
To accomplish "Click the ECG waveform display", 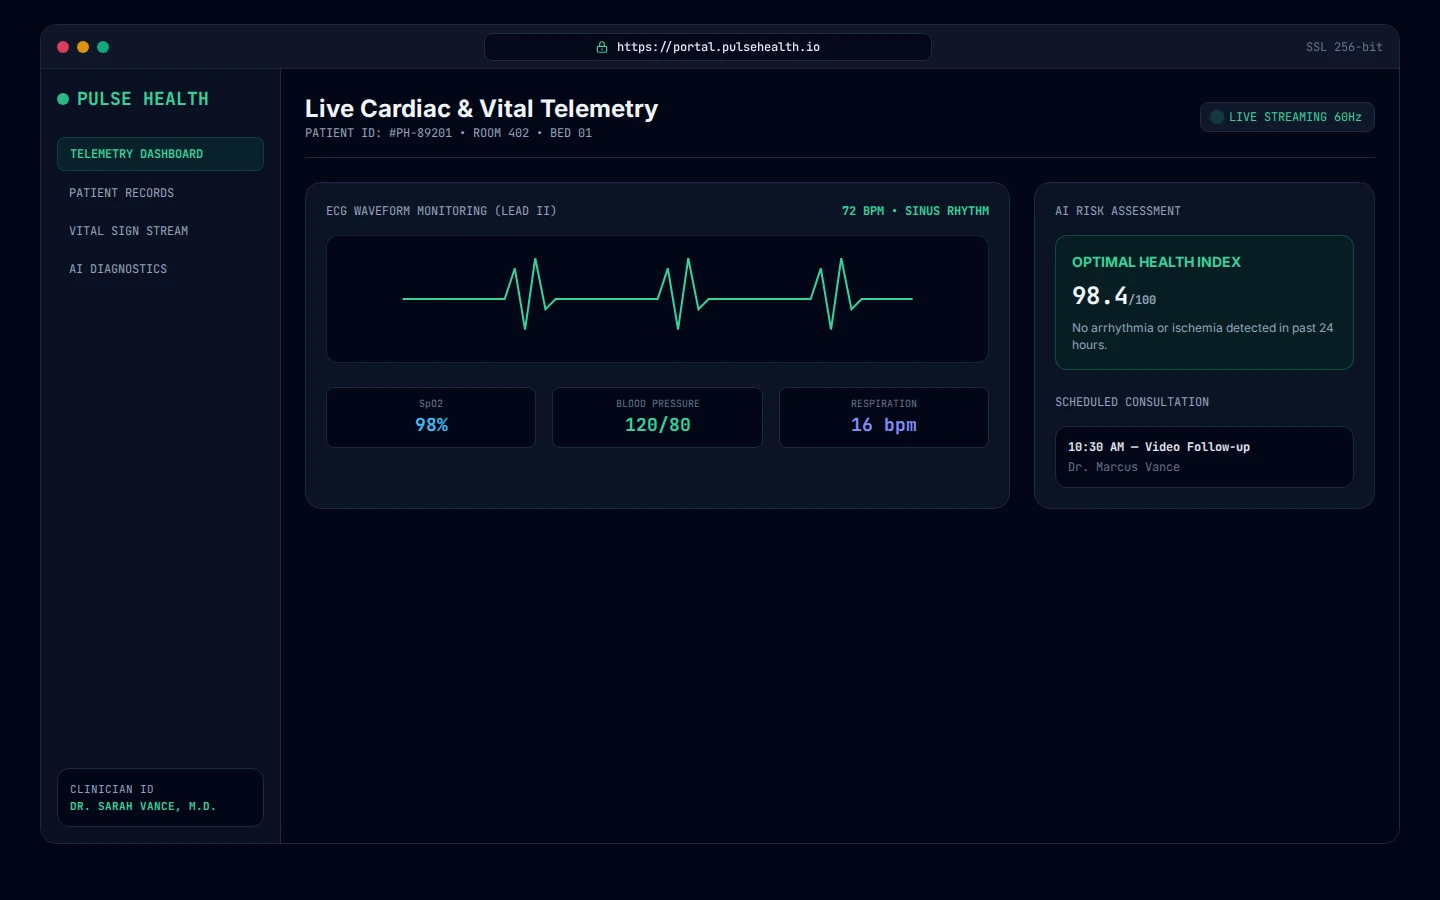I will [x=657, y=299].
